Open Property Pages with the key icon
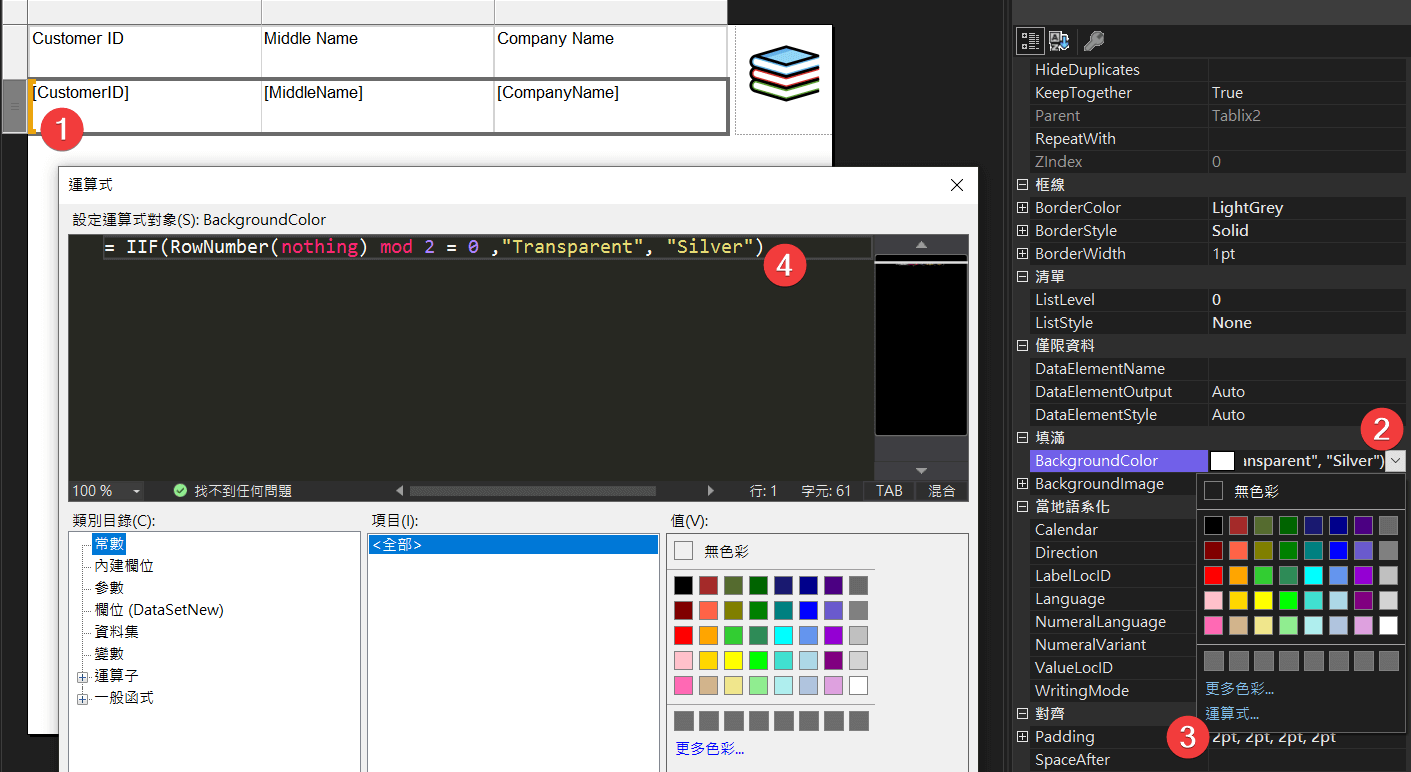The height and width of the screenshot is (772, 1411). coord(1094,40)
